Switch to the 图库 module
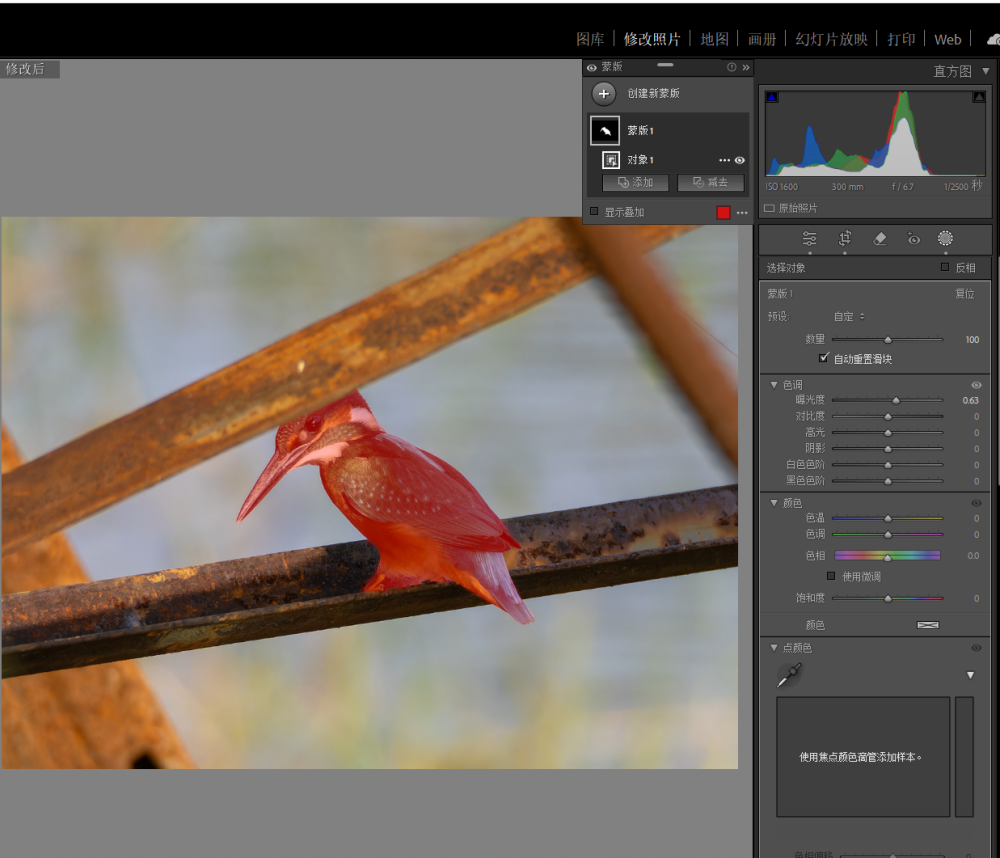This screenshot has width=1000, height=858. pos(590,40)
